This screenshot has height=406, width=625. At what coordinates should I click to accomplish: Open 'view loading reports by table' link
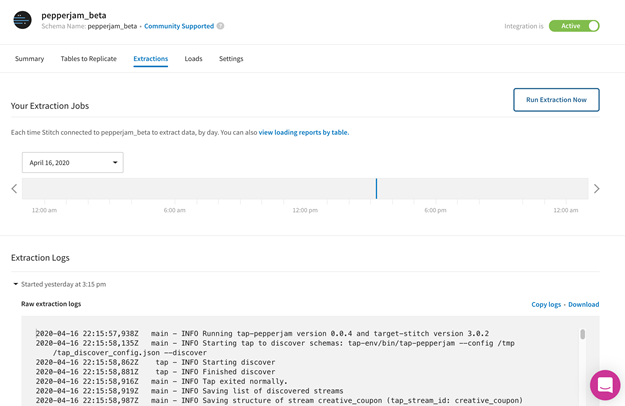pyautogui.click(x=304, y=132)
